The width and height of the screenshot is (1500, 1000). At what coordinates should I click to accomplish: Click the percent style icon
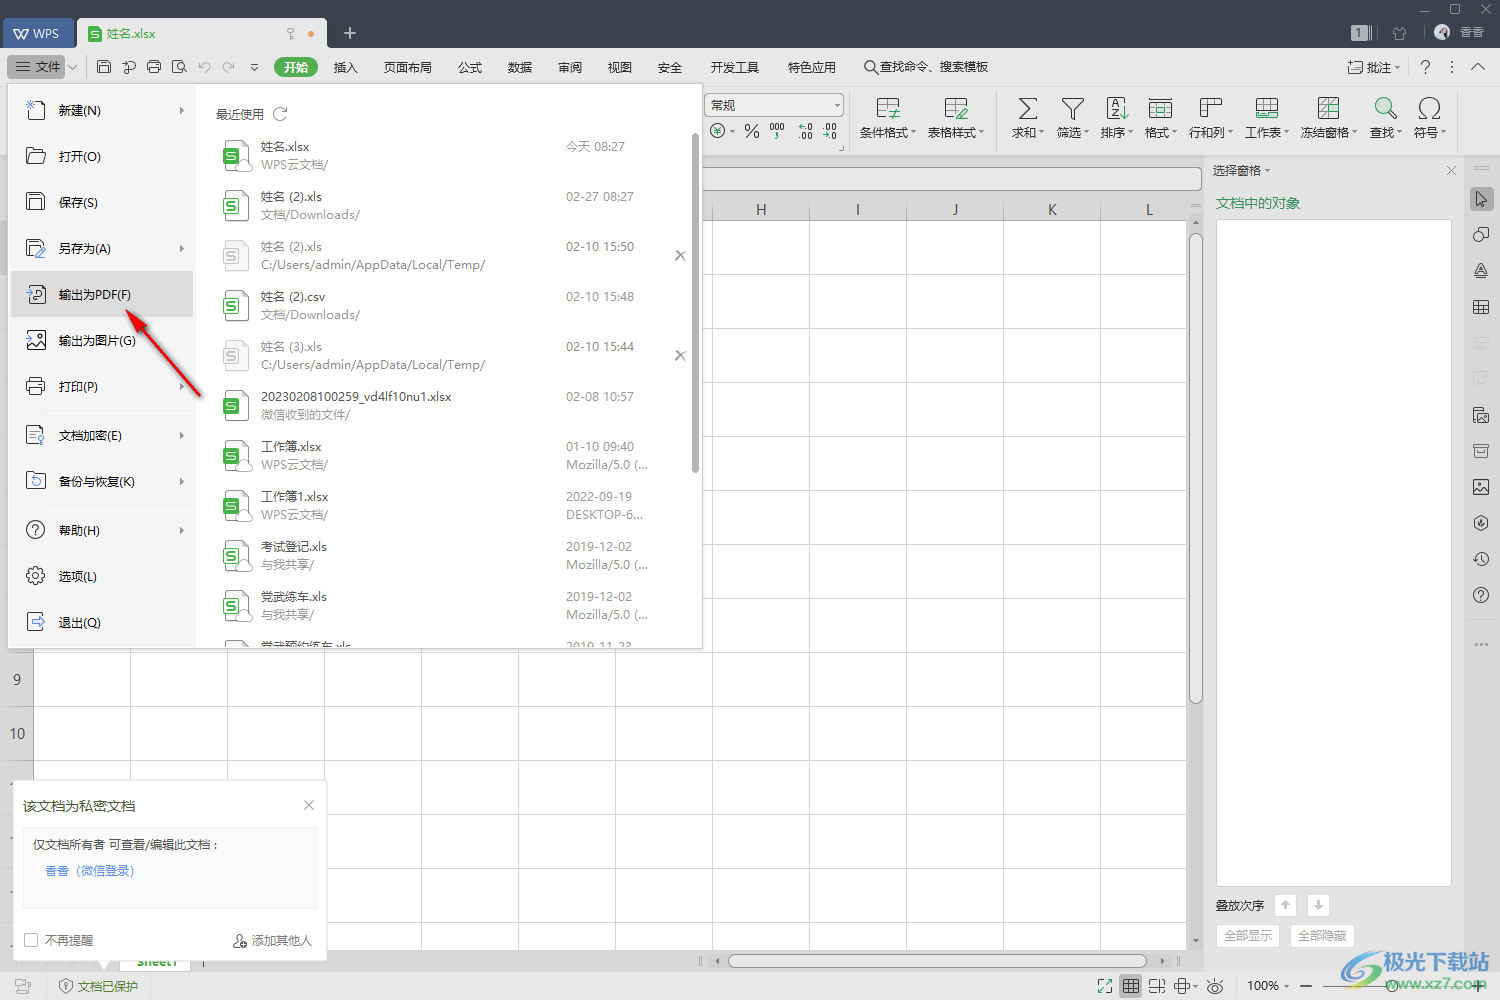(752, 131)
